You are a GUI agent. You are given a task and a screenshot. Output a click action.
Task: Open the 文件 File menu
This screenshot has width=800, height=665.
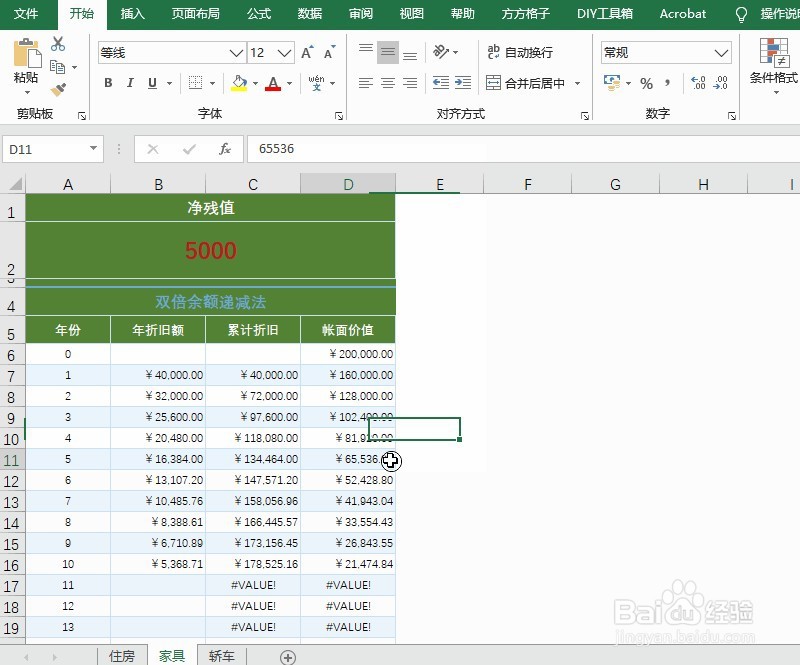point(26,14)
